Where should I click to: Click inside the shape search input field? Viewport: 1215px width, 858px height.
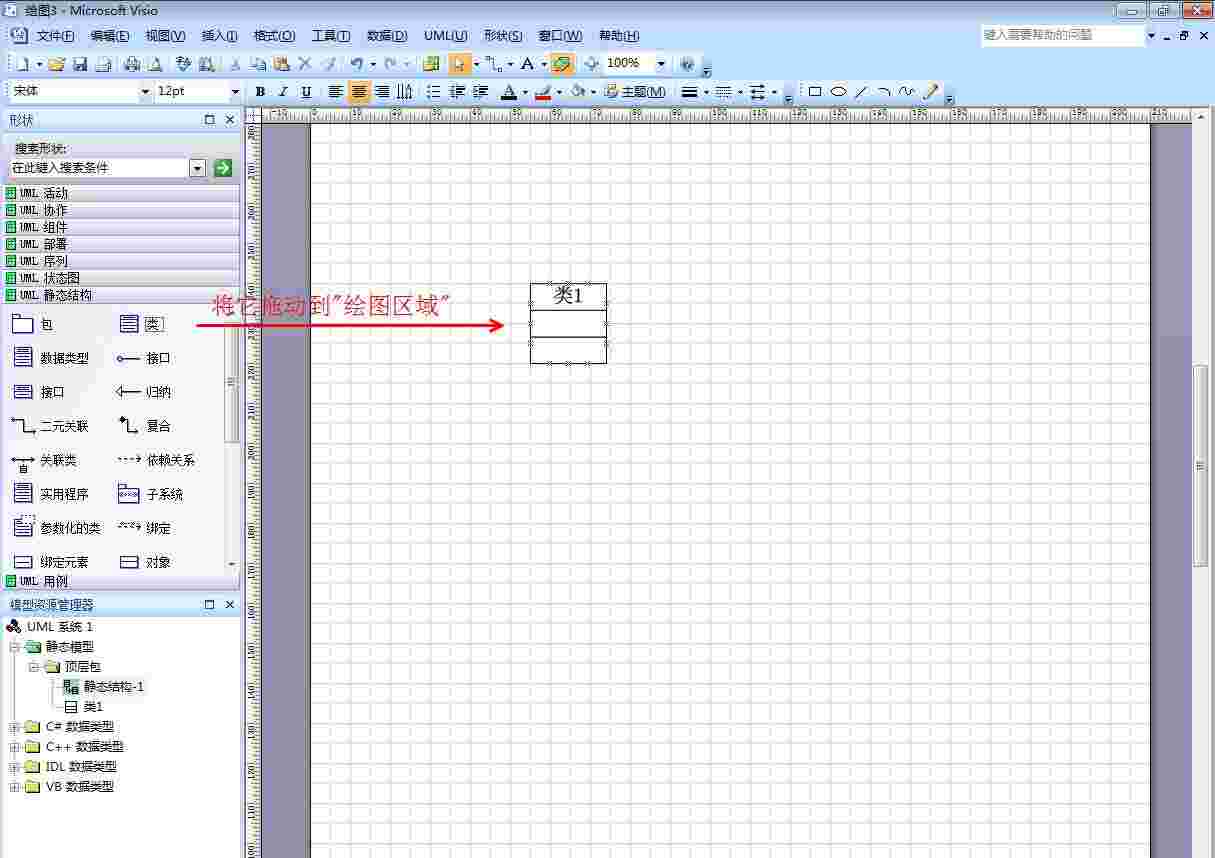point(100,167)
